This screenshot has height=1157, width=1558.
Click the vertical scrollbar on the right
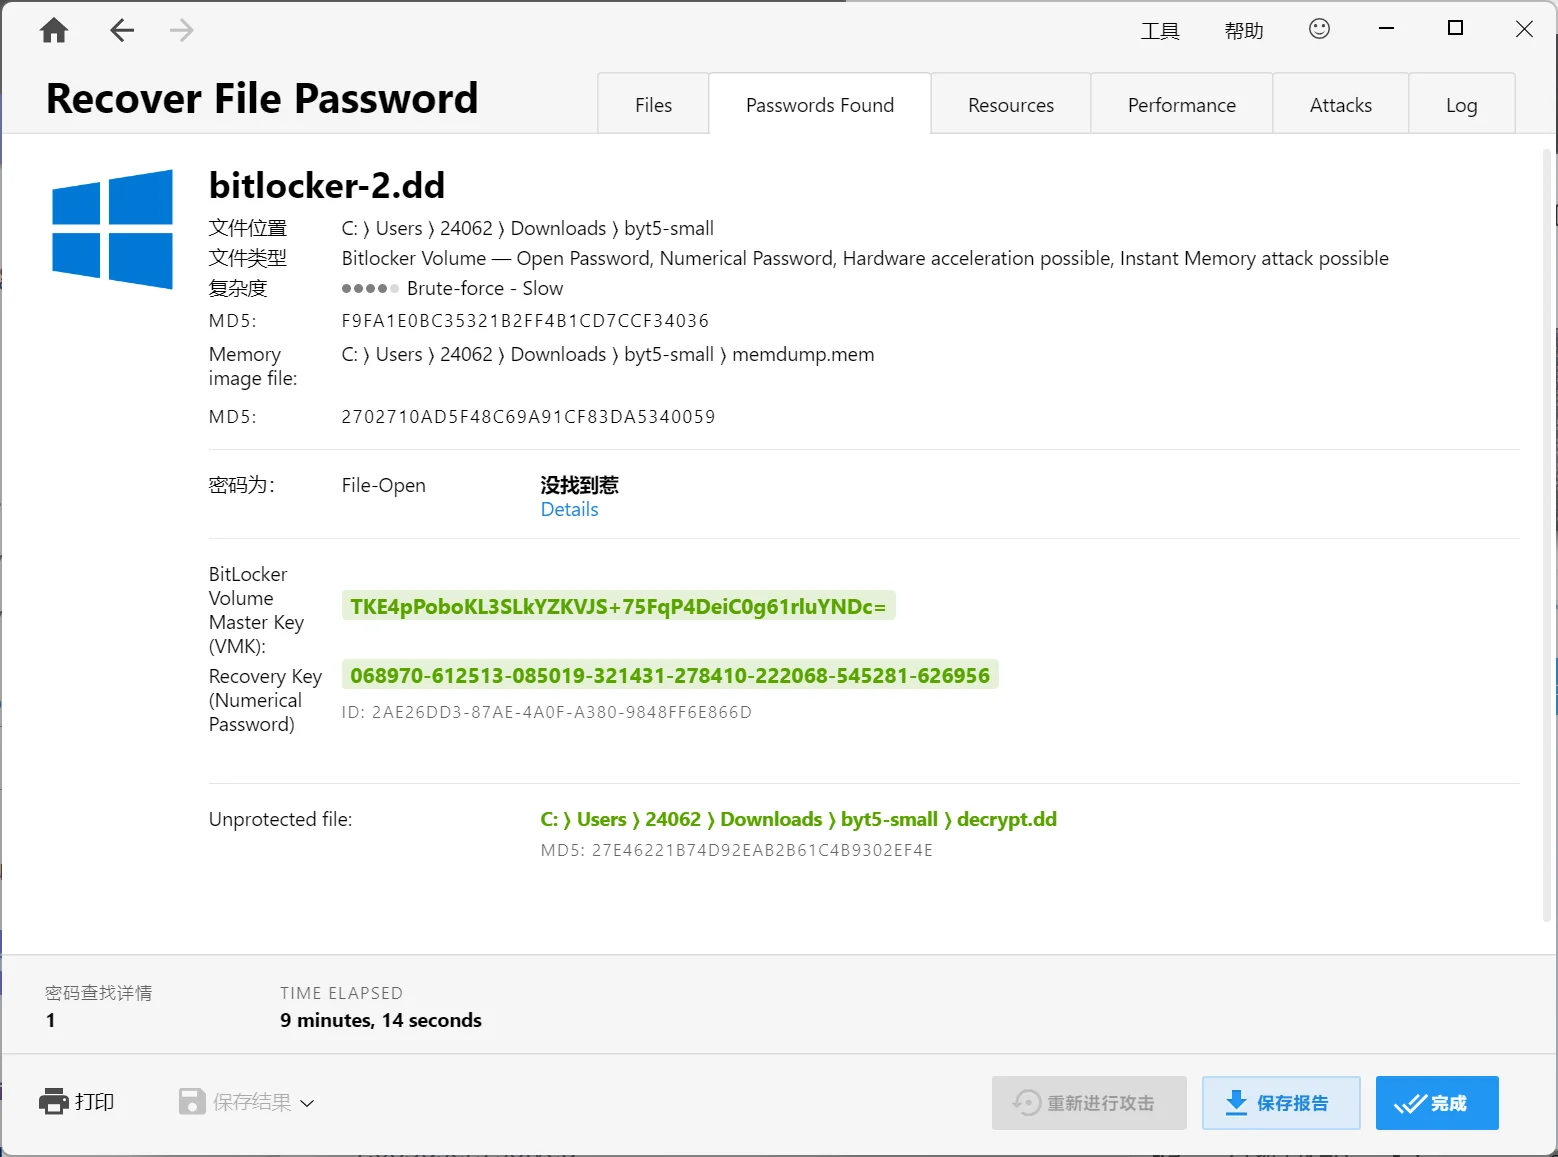point(1546,536)
